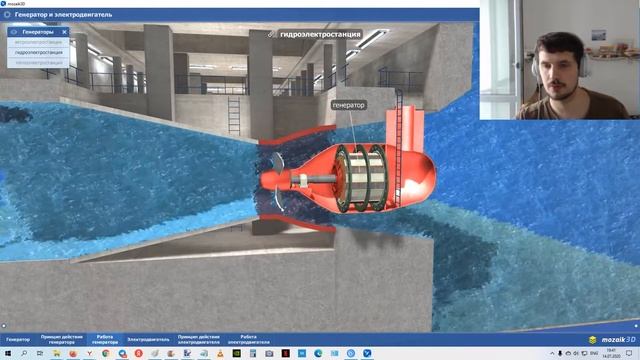The image size is (640, 360).
Task: Open the camera taskbar icon
Action: [269, 353]
